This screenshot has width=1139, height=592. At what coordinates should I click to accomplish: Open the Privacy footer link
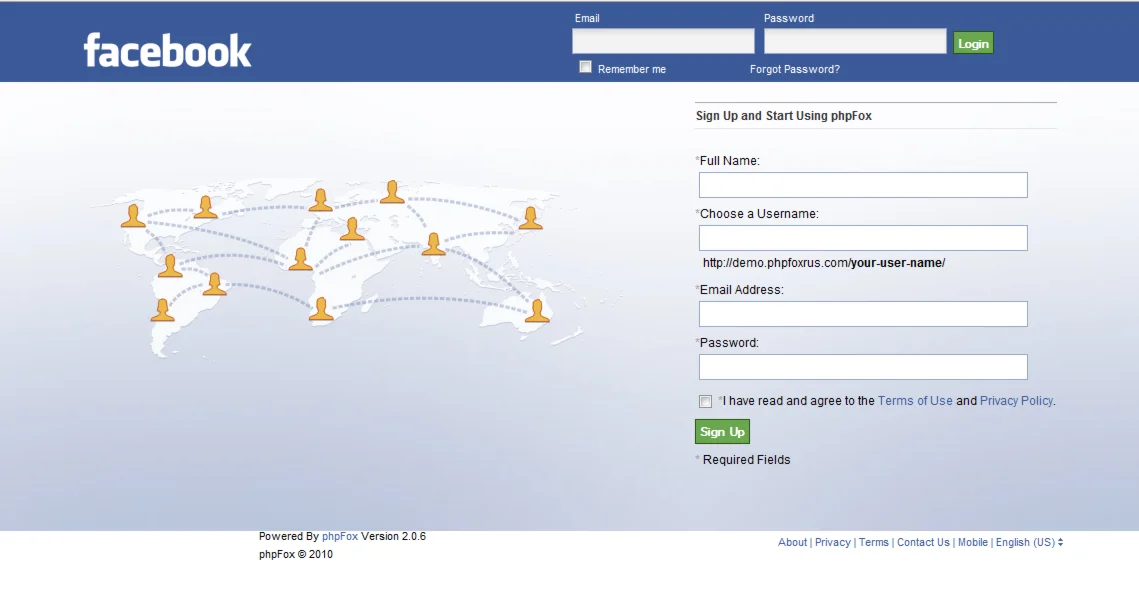(832, 542)
